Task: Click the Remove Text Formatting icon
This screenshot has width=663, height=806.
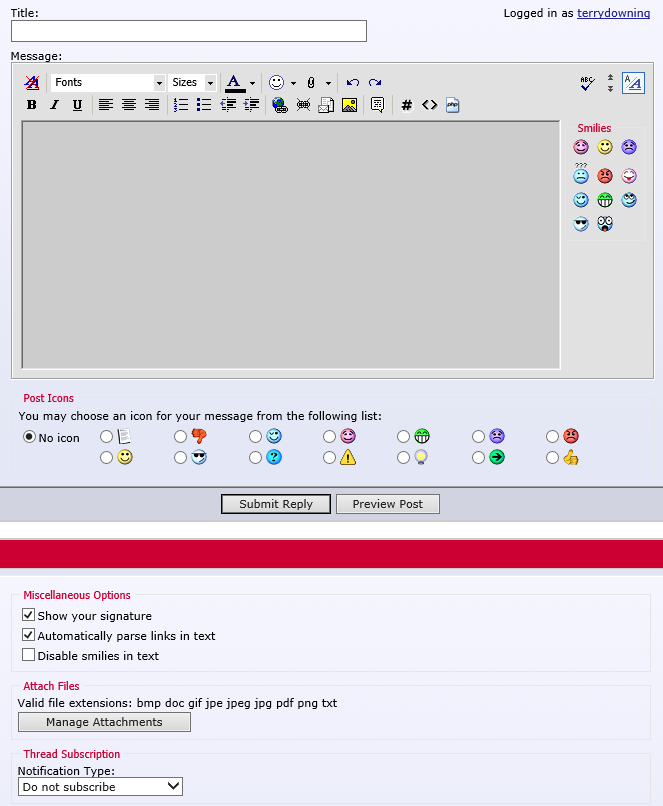Action: [x=32, y=82]
